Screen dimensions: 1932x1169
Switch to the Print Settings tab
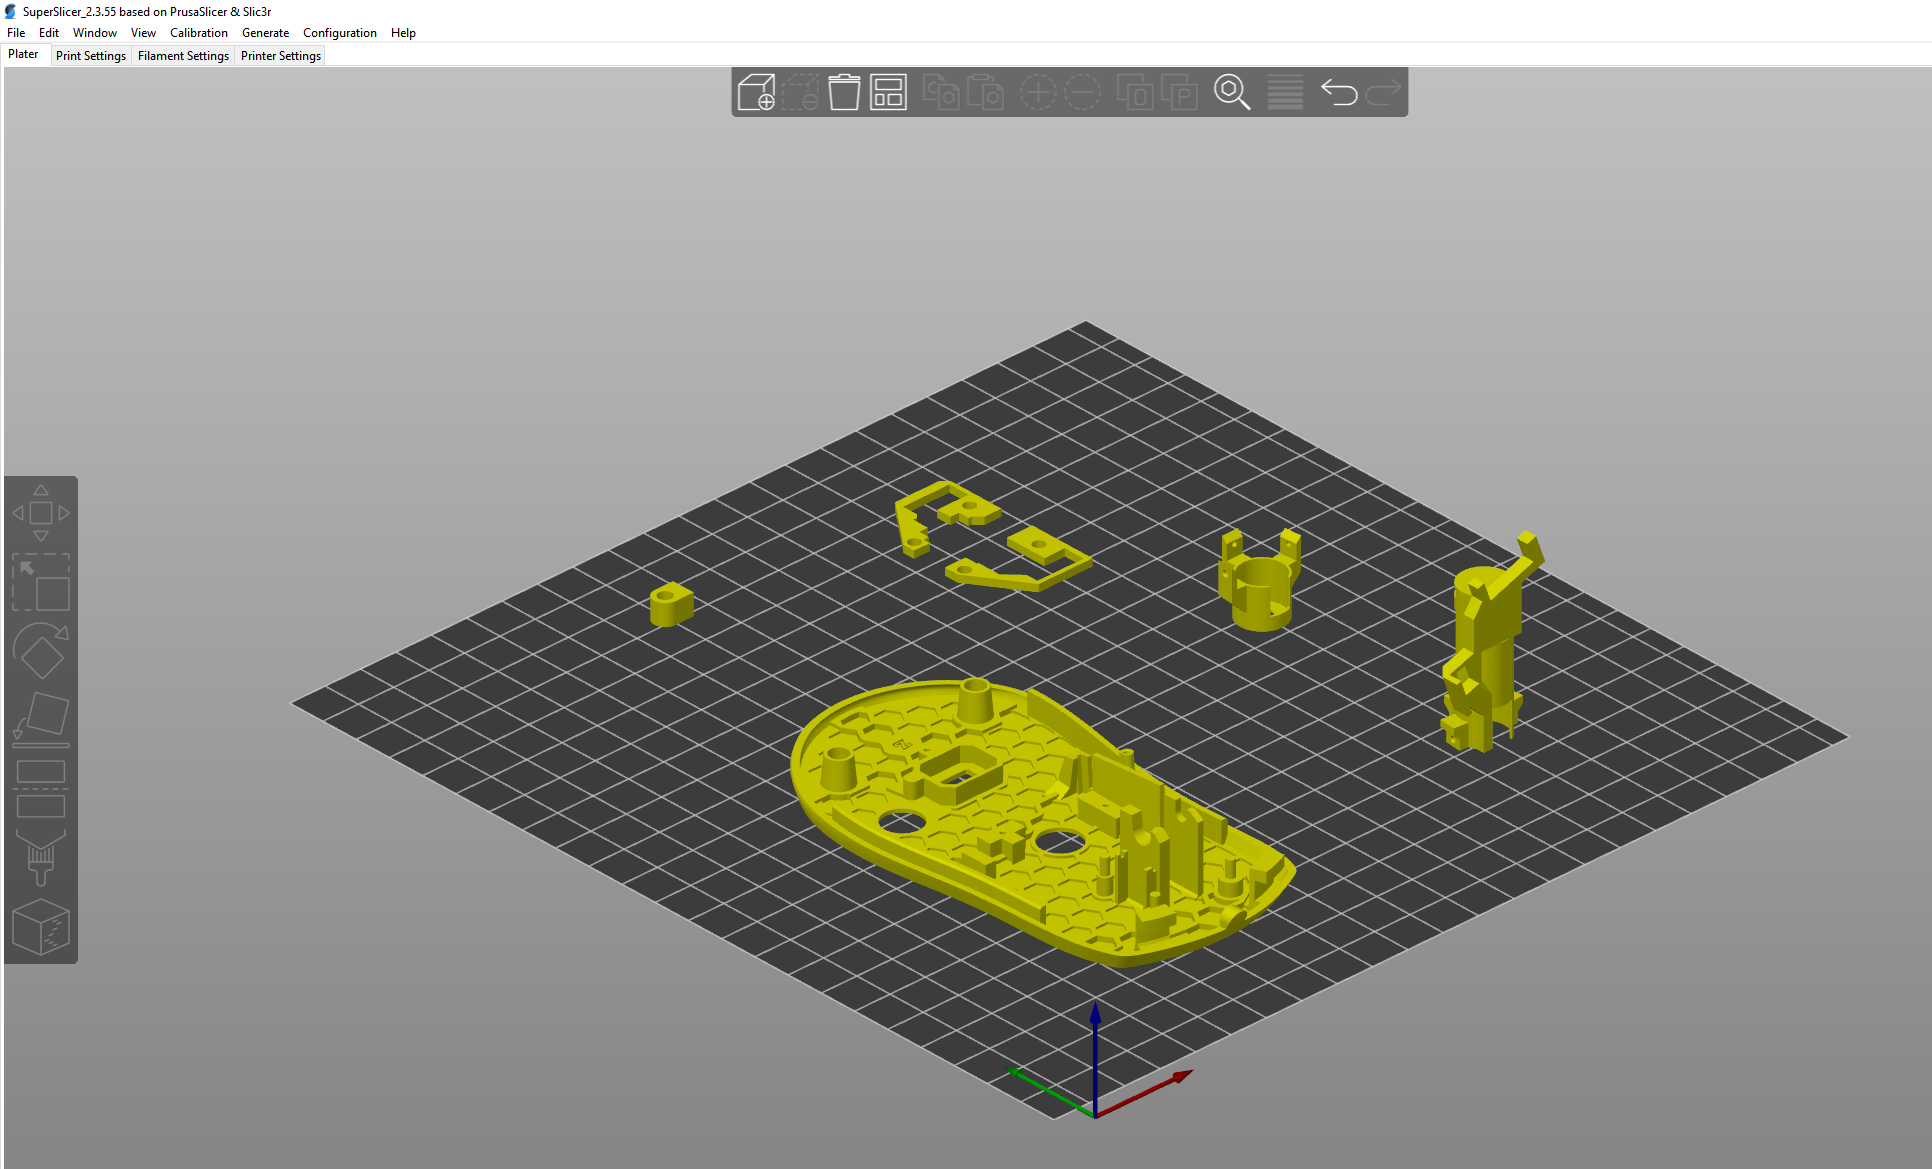[x=91, y=56]
